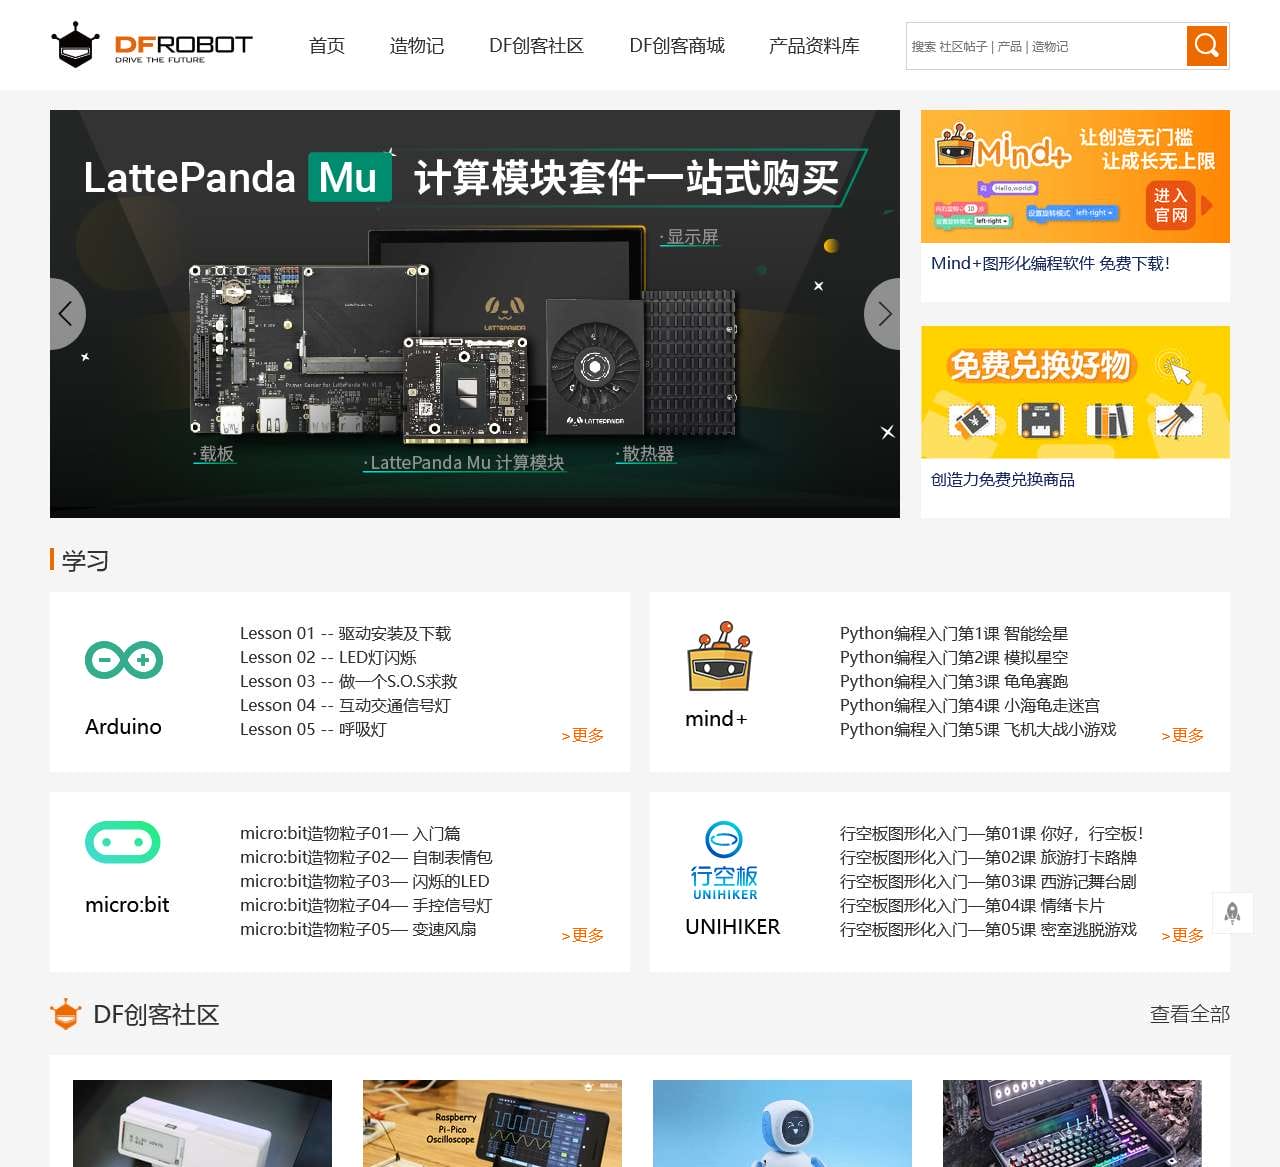1280x1167 pixels.
Task: Click 更多 in the mind+ card
Action: pos(1182,735)
